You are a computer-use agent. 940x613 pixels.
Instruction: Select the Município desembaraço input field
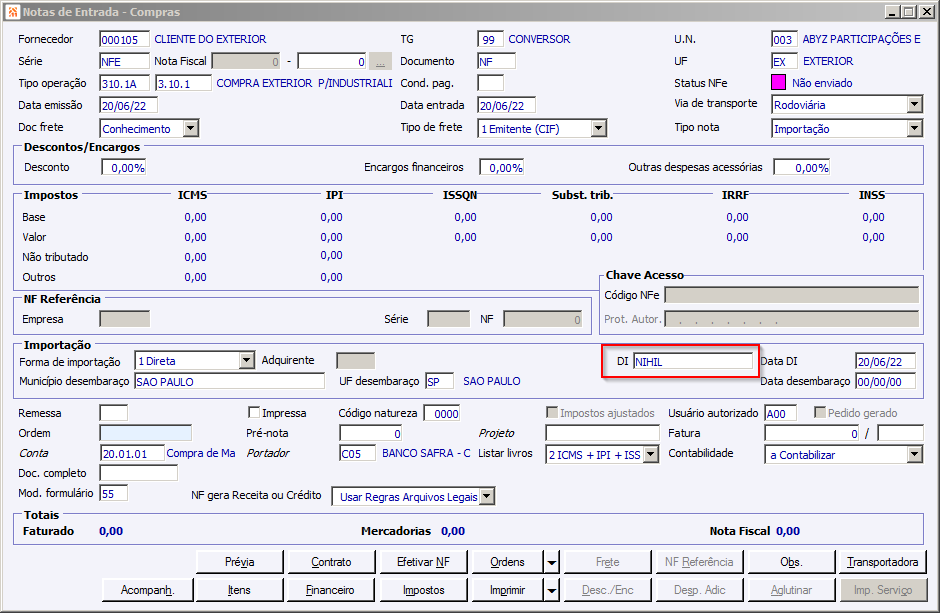click(229, 381)
